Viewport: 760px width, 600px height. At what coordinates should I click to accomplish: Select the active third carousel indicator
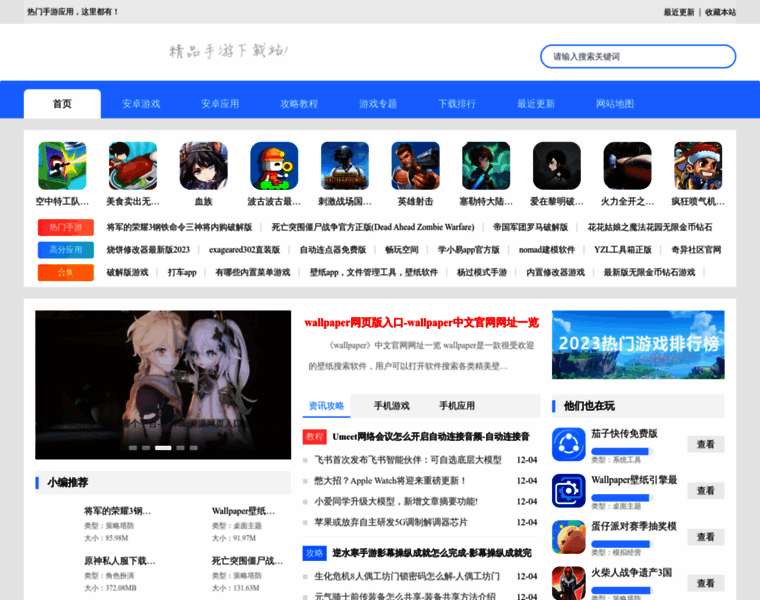(x=163, y=448)
